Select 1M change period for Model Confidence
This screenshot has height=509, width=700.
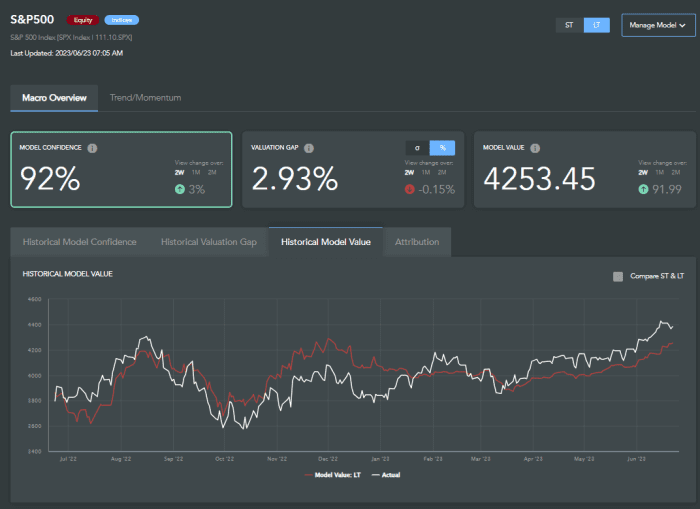(198, 172)
